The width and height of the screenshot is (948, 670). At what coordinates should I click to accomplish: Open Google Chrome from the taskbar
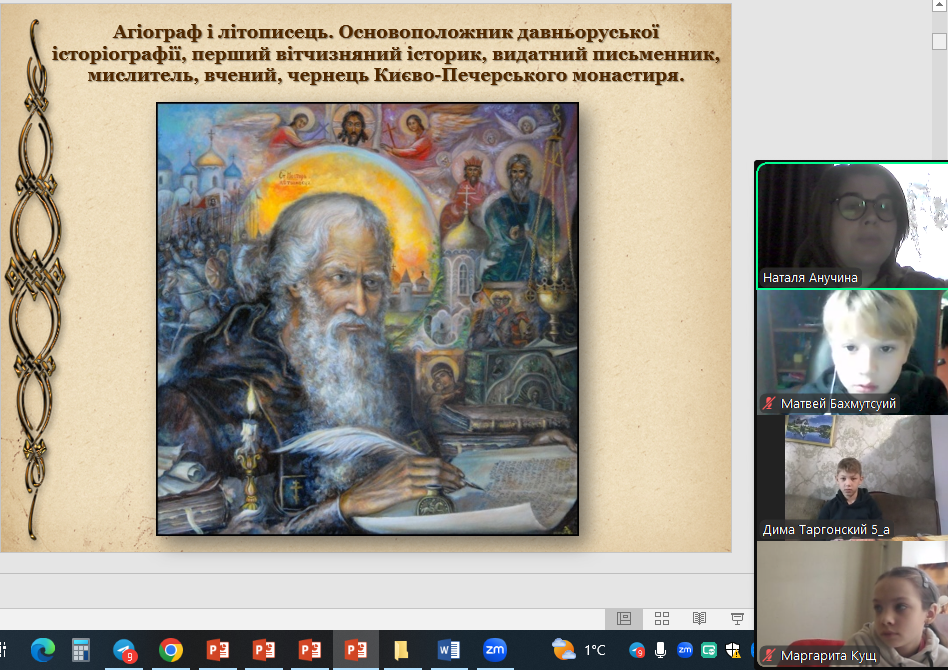171,651
